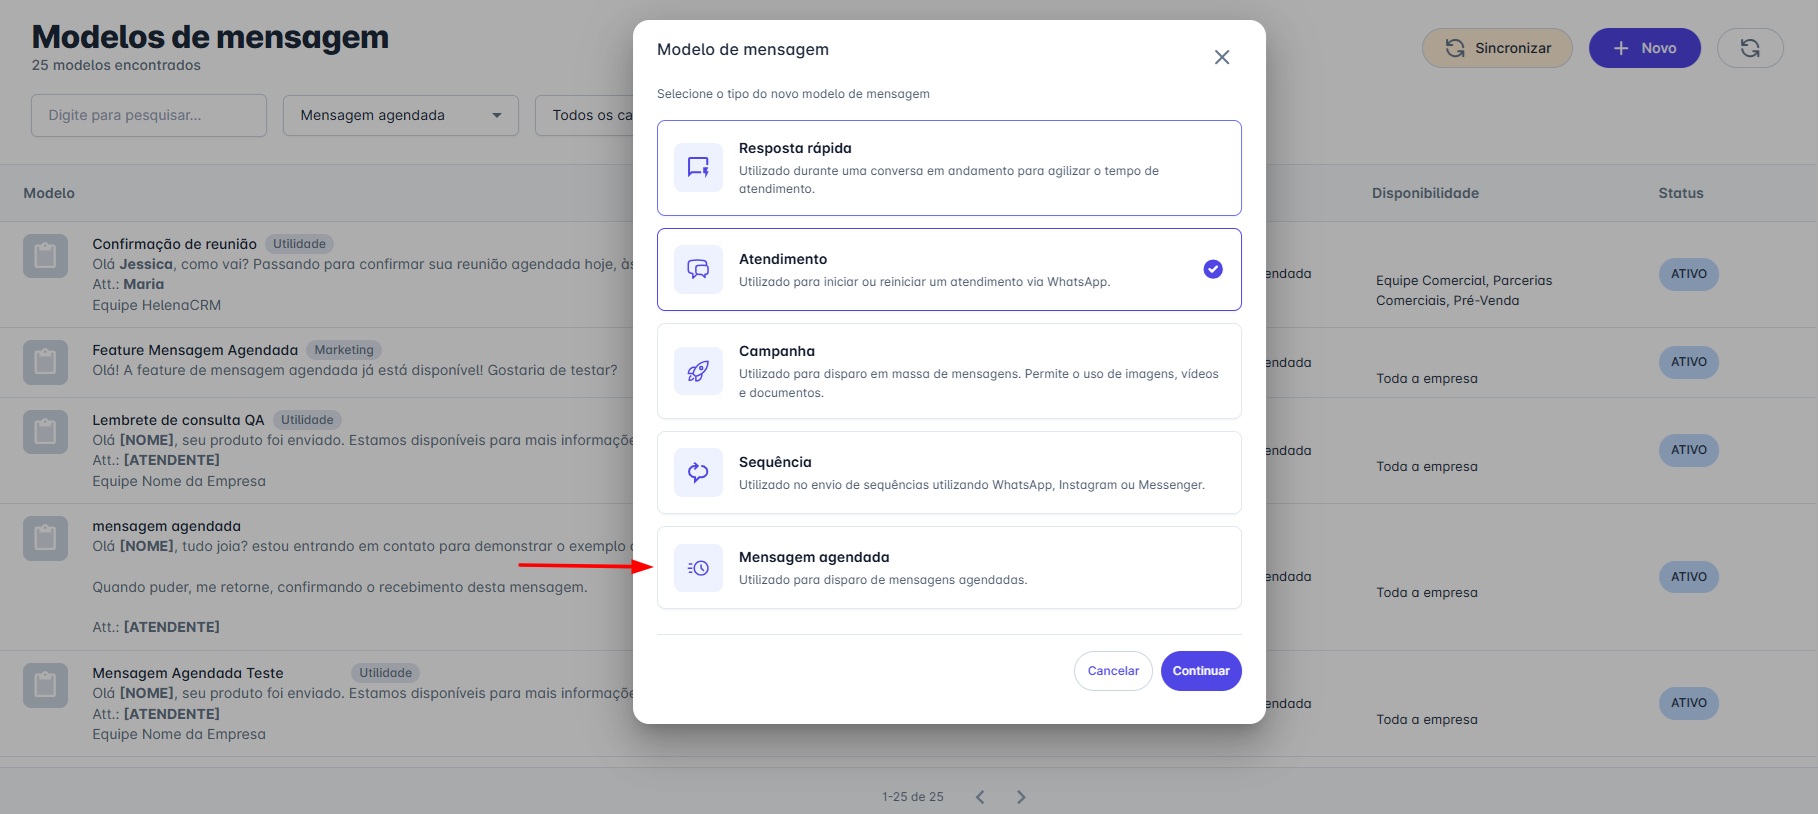Click the Resposta rápida chat icon

pos(698,167)
